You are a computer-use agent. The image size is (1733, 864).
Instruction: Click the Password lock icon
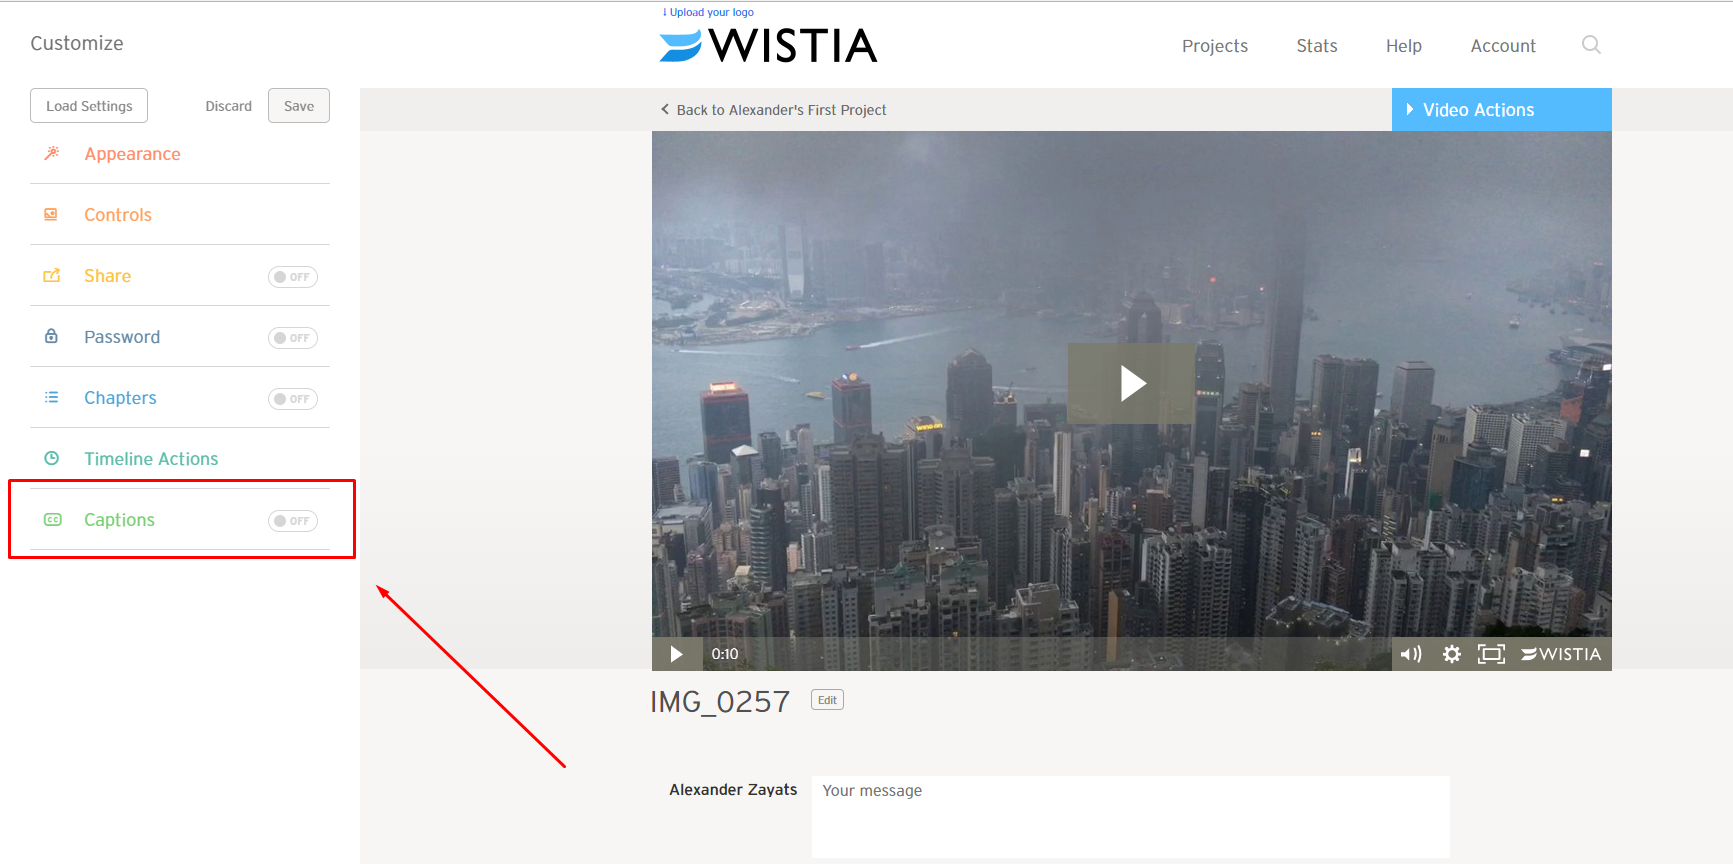[x=51, y=336]
